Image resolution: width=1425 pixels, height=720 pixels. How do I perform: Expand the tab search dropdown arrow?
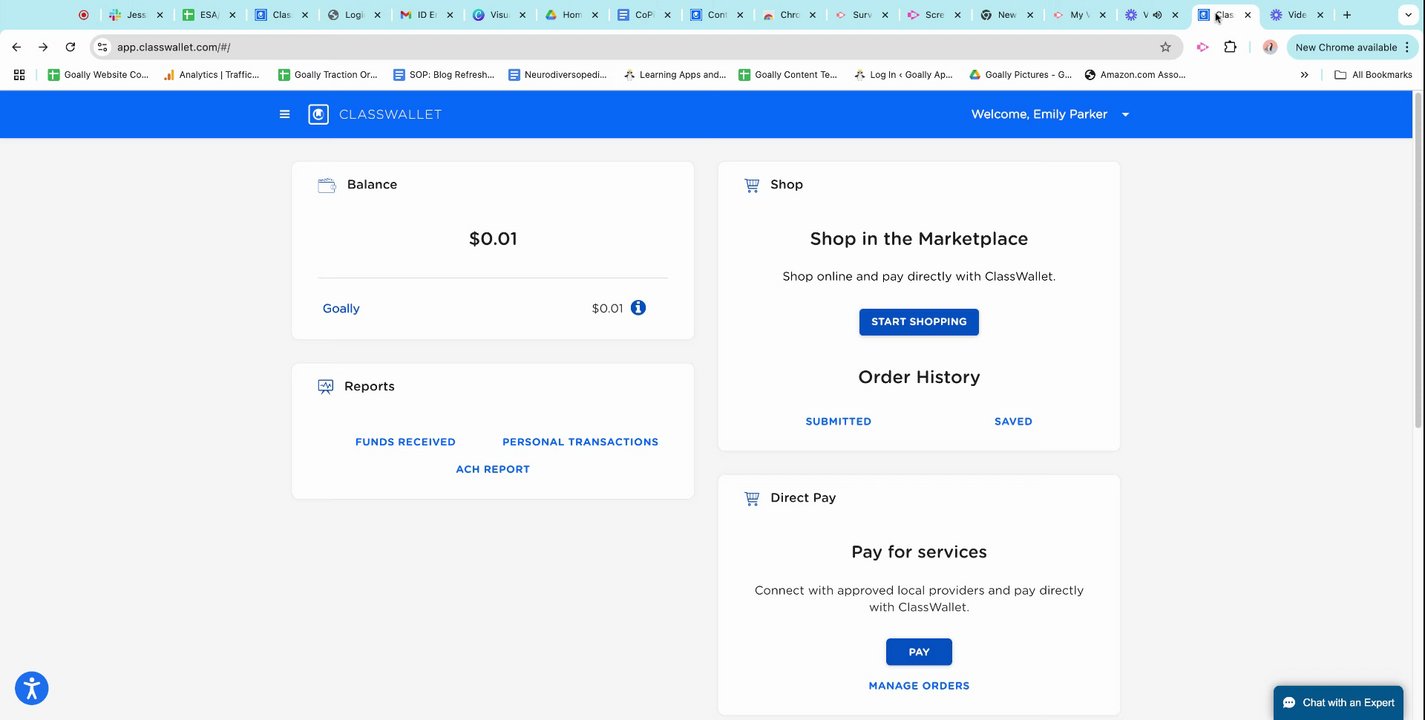tap(1407, 15)
